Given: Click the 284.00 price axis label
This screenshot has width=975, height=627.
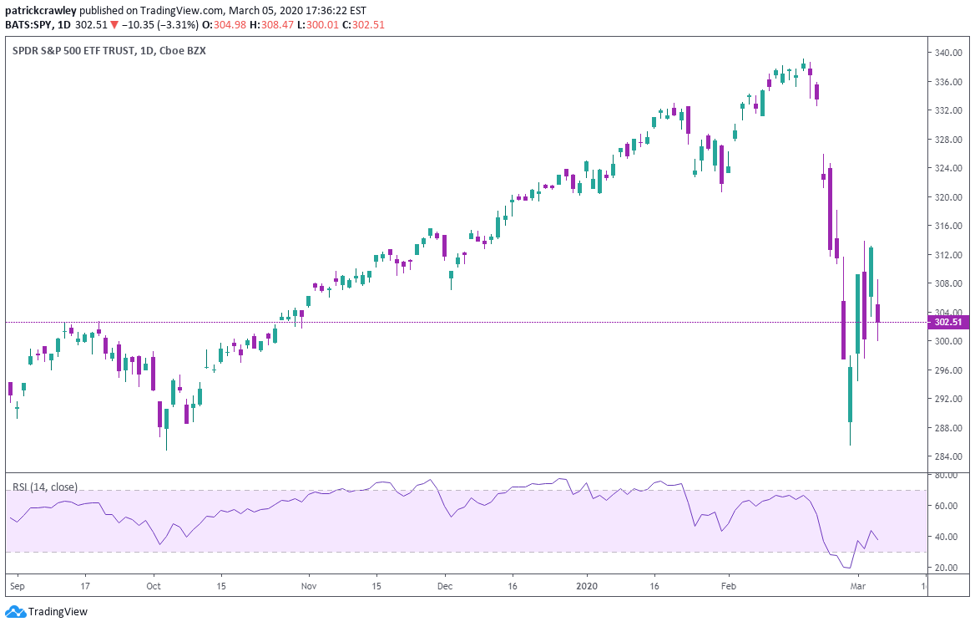Looking at the screenshot, I should click(948, 457).
